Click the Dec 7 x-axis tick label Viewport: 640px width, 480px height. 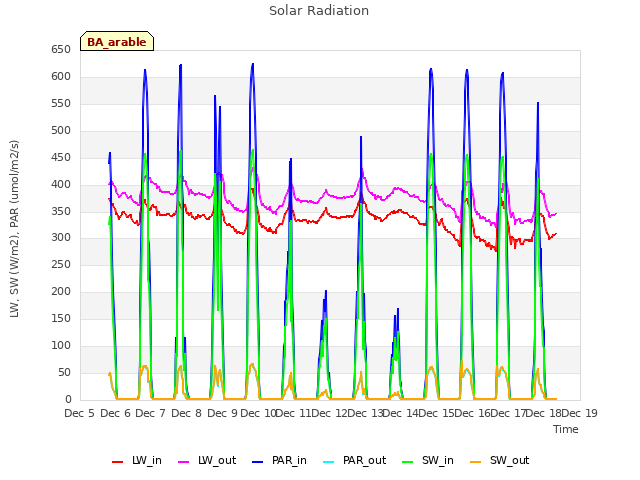click(151, 413)
